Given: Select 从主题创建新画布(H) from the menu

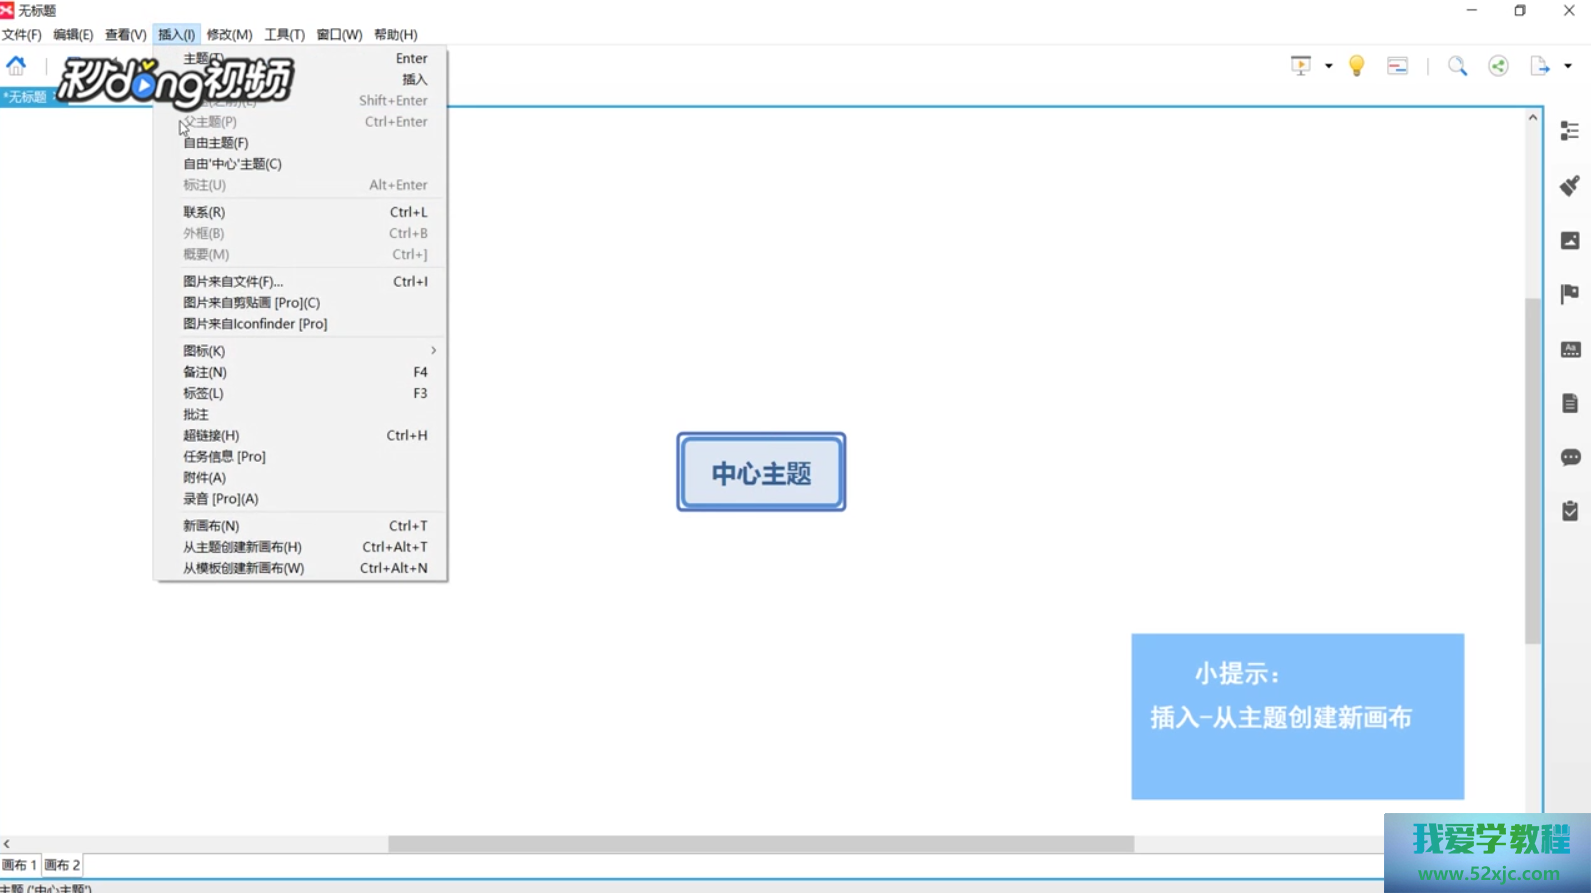Looking at the screenshot, I should coord(242,547).
